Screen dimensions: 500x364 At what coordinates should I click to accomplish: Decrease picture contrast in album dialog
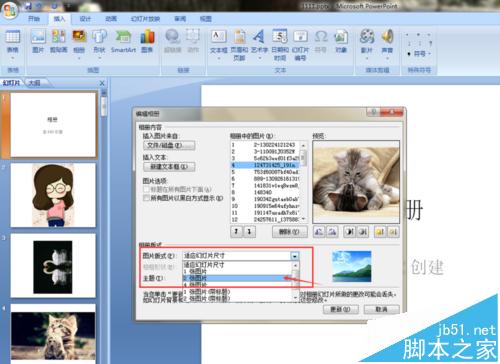point(363,232)
